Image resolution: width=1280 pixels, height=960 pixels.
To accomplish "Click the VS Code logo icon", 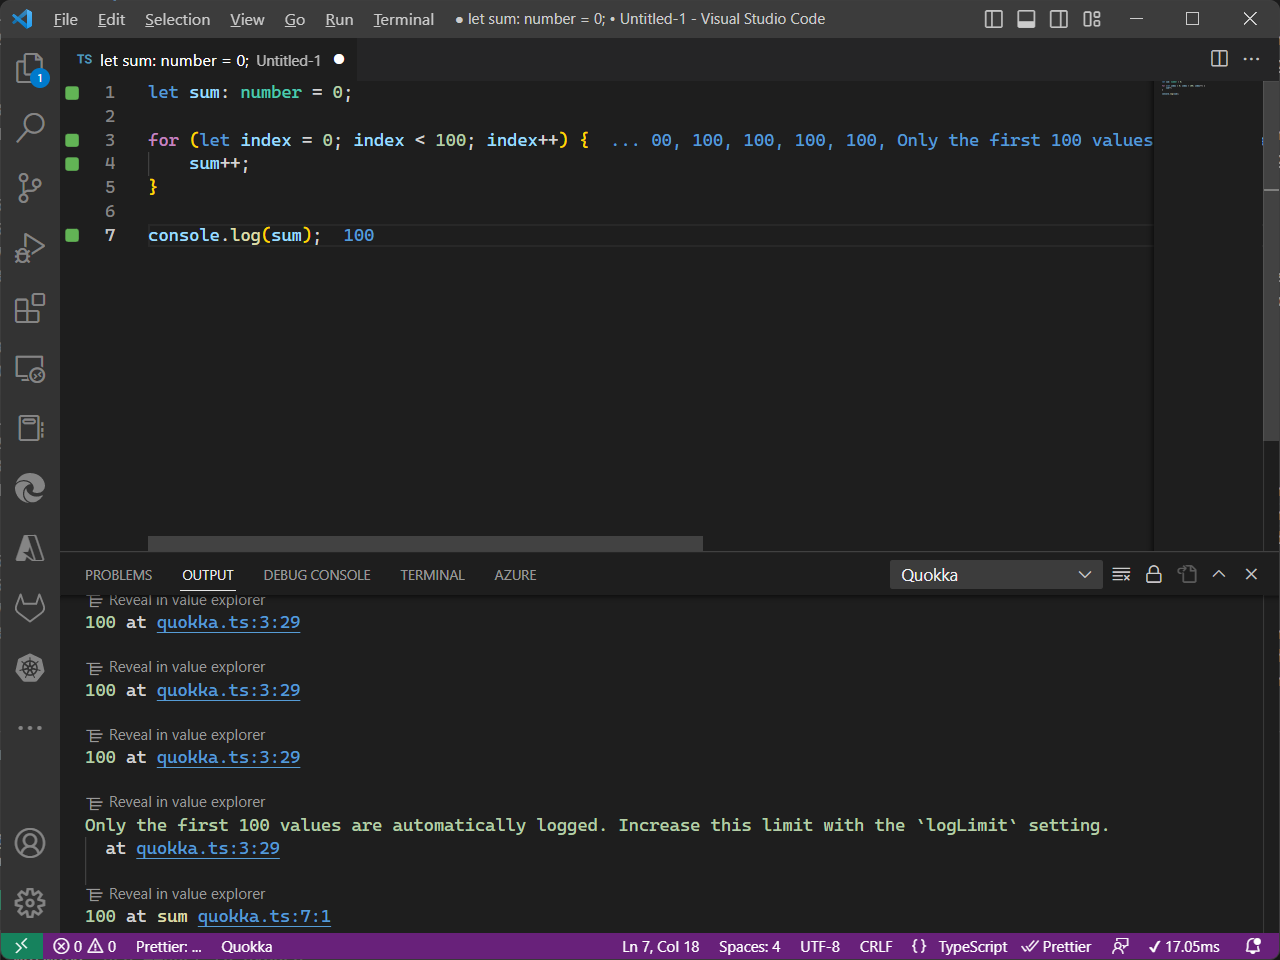I will [22, 19].
